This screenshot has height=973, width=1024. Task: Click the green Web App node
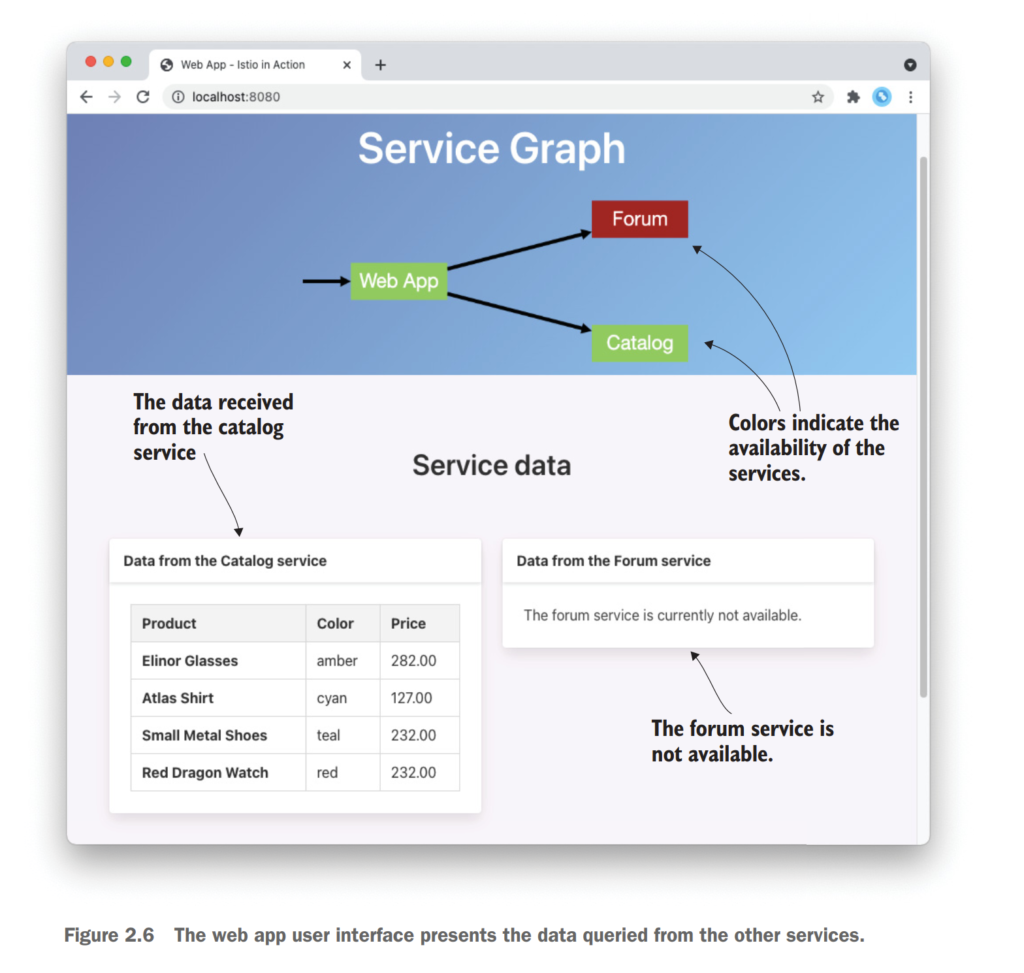pos(398,281)
